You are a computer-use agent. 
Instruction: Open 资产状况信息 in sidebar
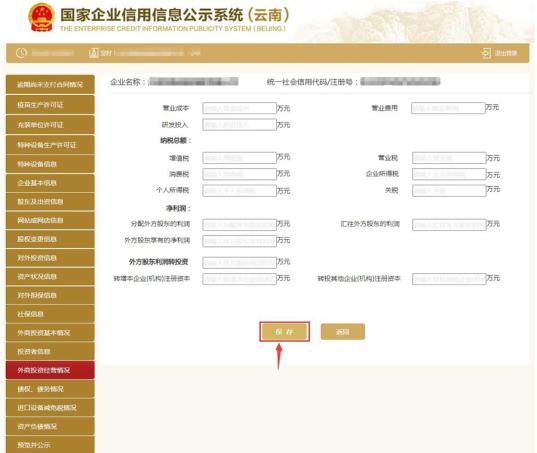tap(50, 276)
